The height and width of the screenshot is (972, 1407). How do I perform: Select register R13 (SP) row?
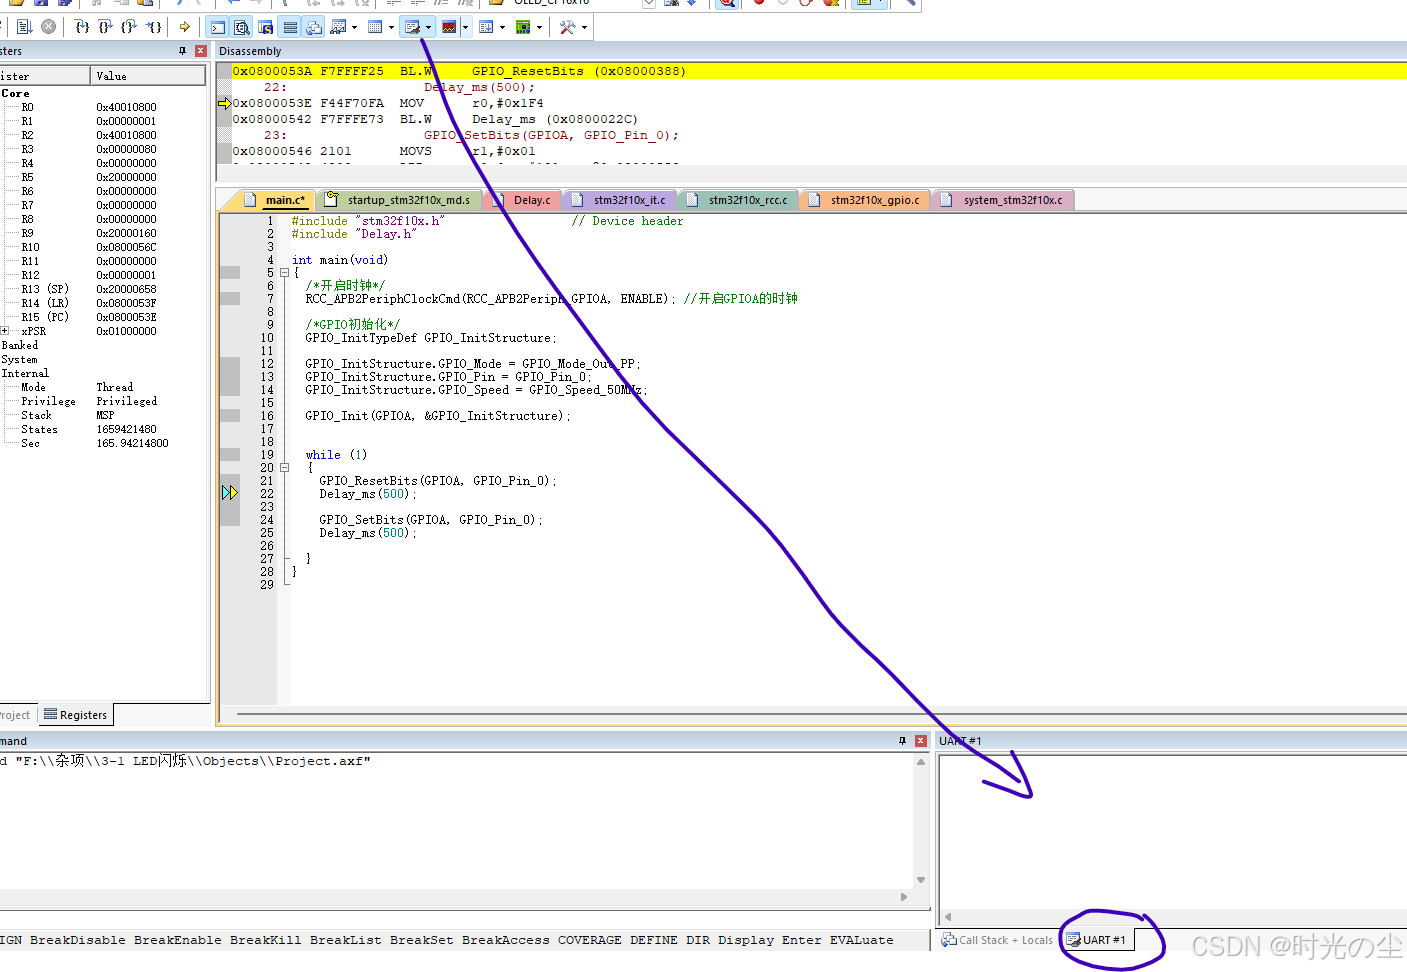(x=104, y=289)
